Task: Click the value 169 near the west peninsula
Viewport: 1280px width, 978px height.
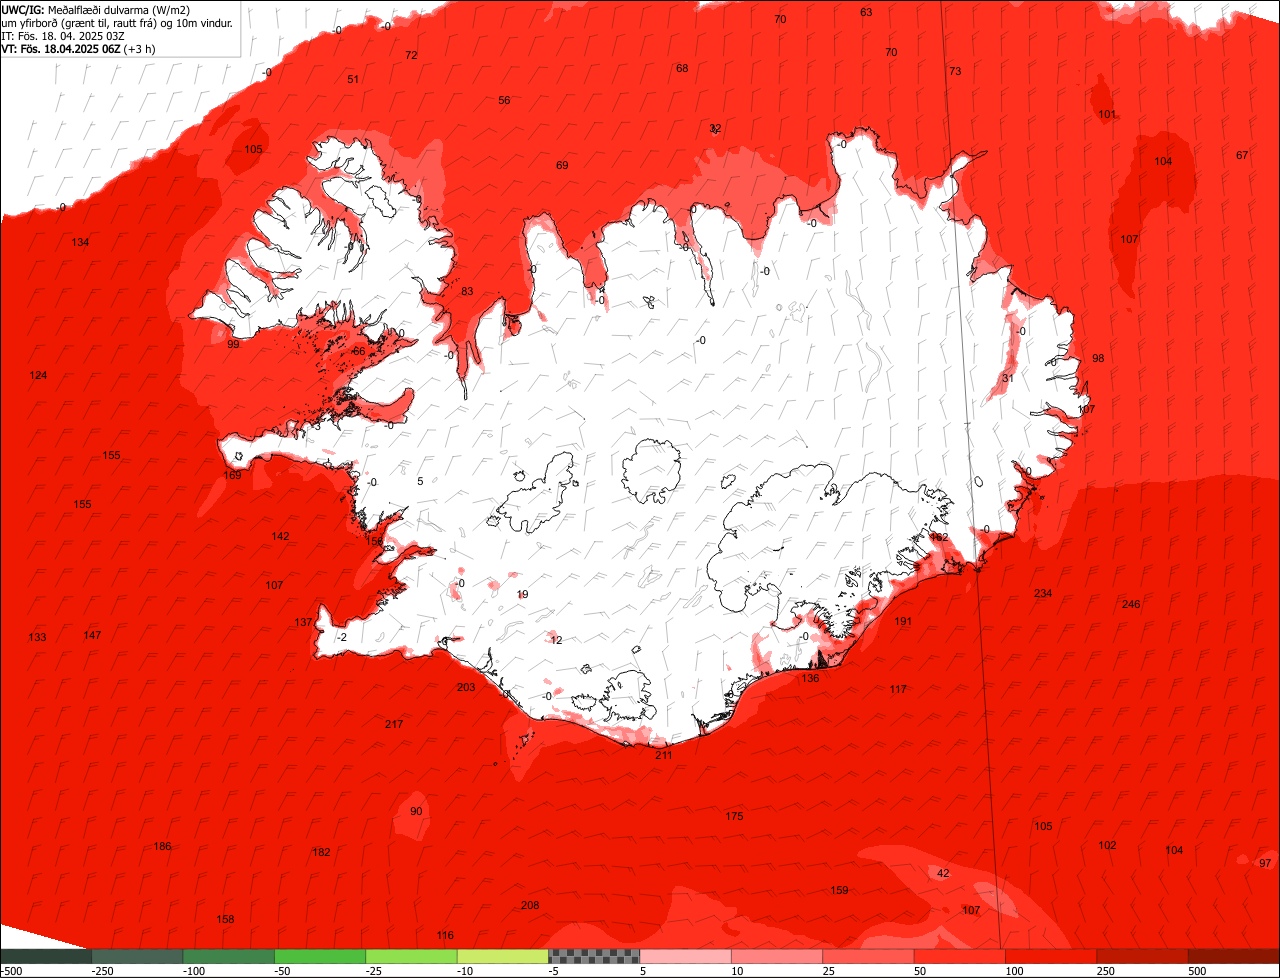Action: pos(232,475)
